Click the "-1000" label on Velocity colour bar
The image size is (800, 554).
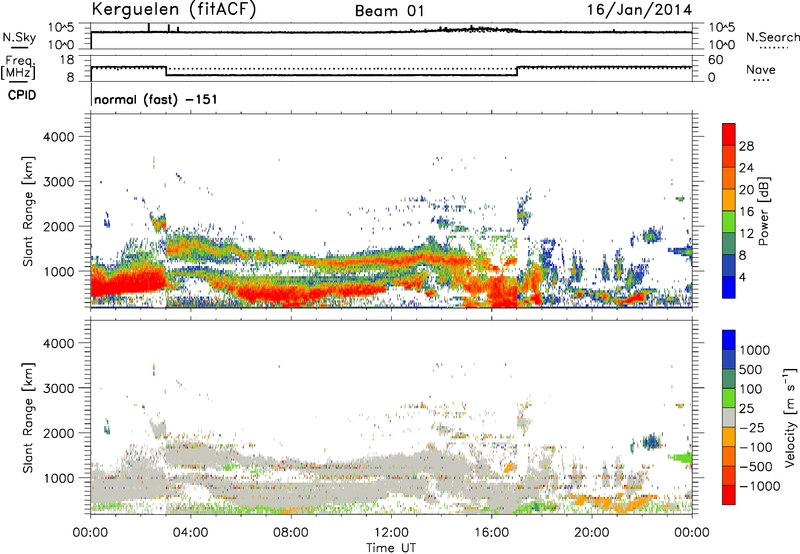coord(759,486)
